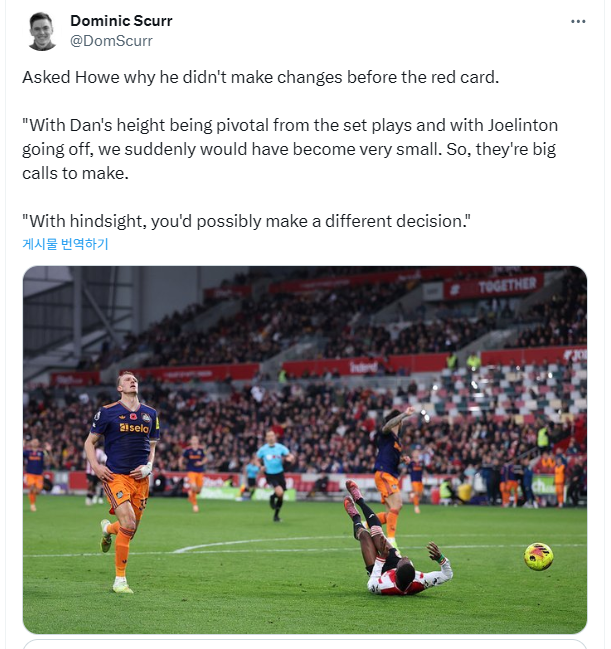Click the TOGETHER banner in the stands

(494, 285)
